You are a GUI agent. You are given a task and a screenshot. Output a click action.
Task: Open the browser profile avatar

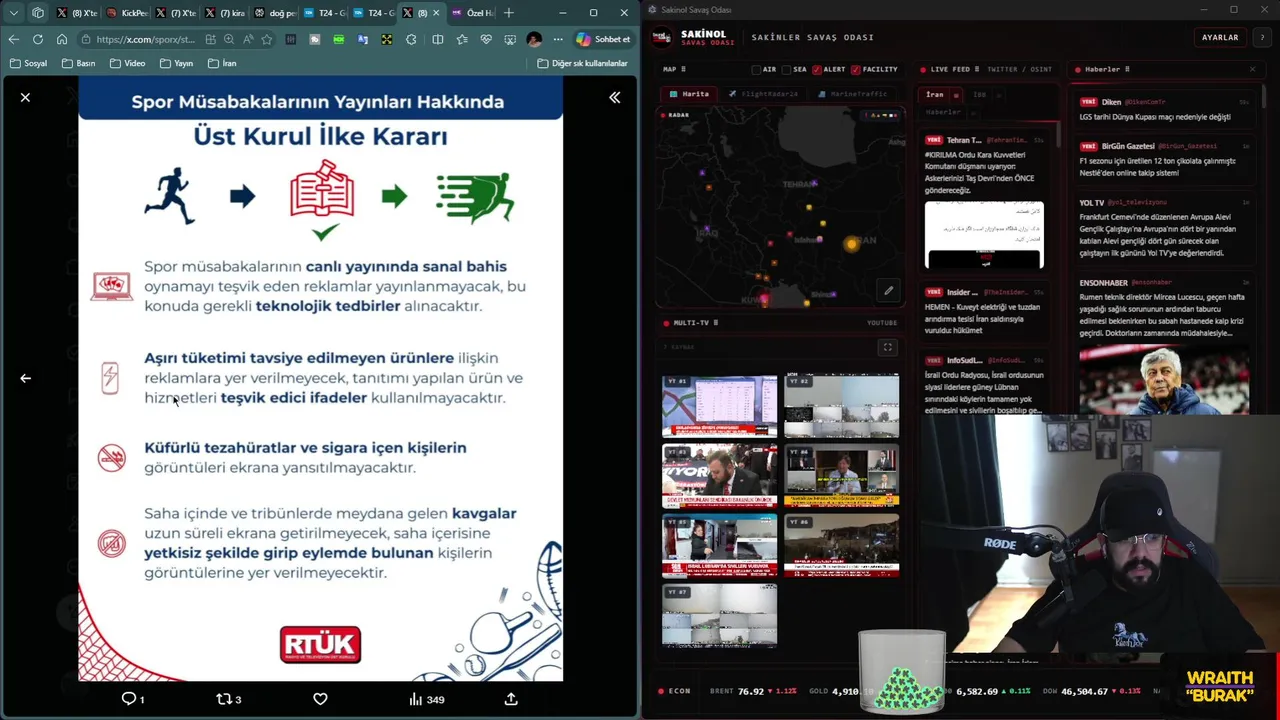coord(534,39)
